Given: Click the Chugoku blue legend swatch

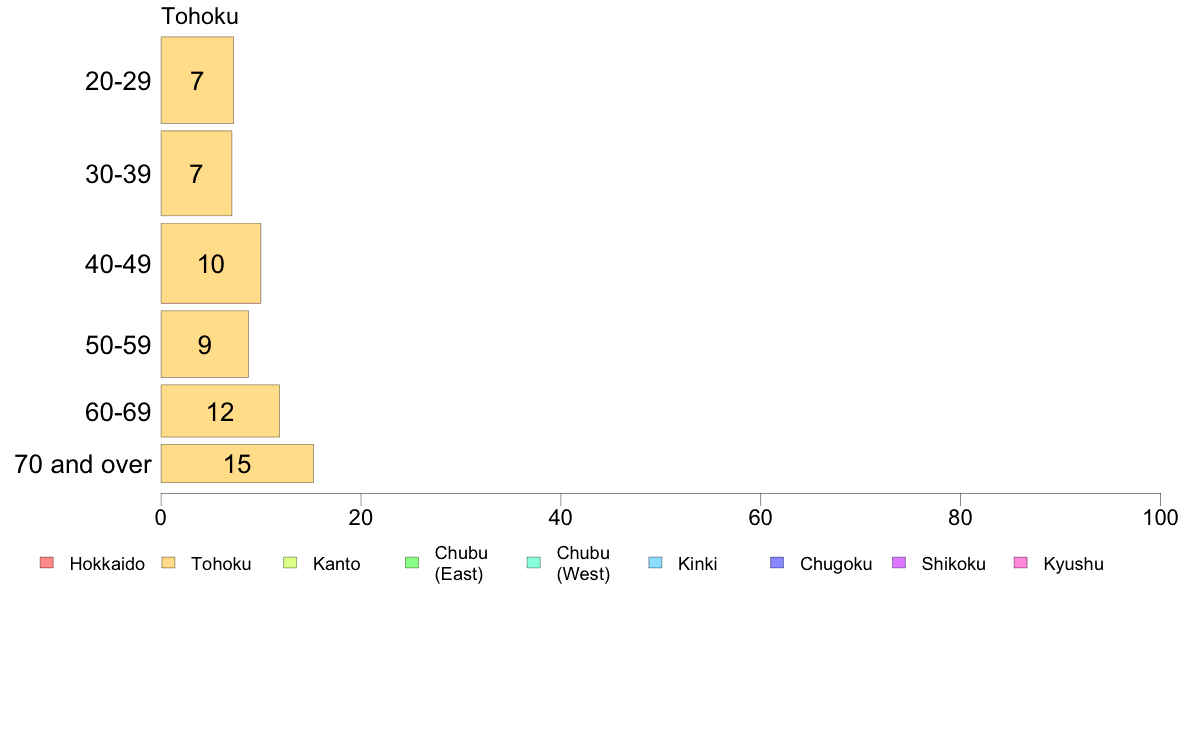Looking at the screenshot, I should pyautogui.click(x=777, y=562).
